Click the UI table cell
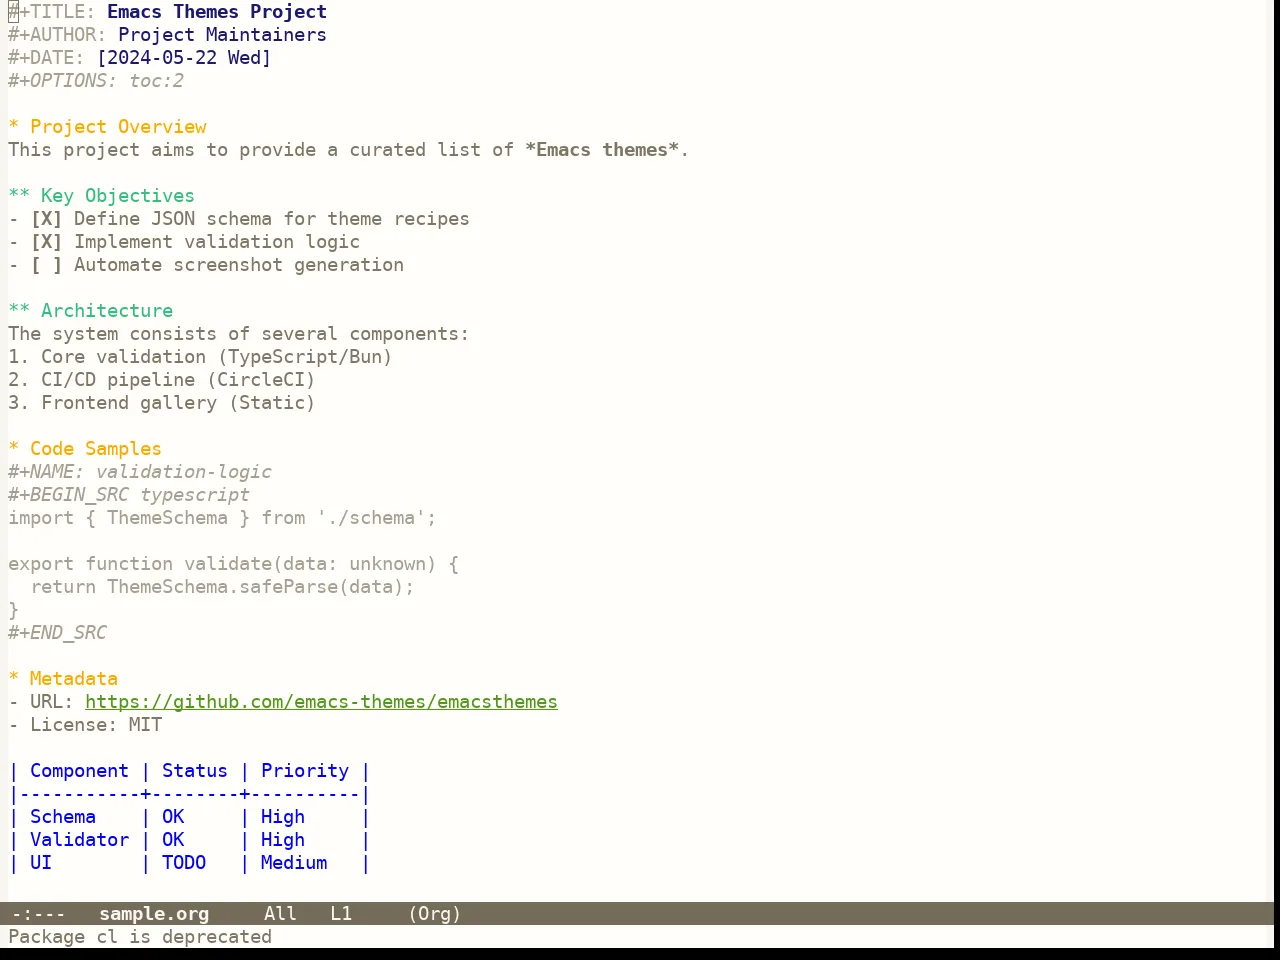 click(41, 863)
